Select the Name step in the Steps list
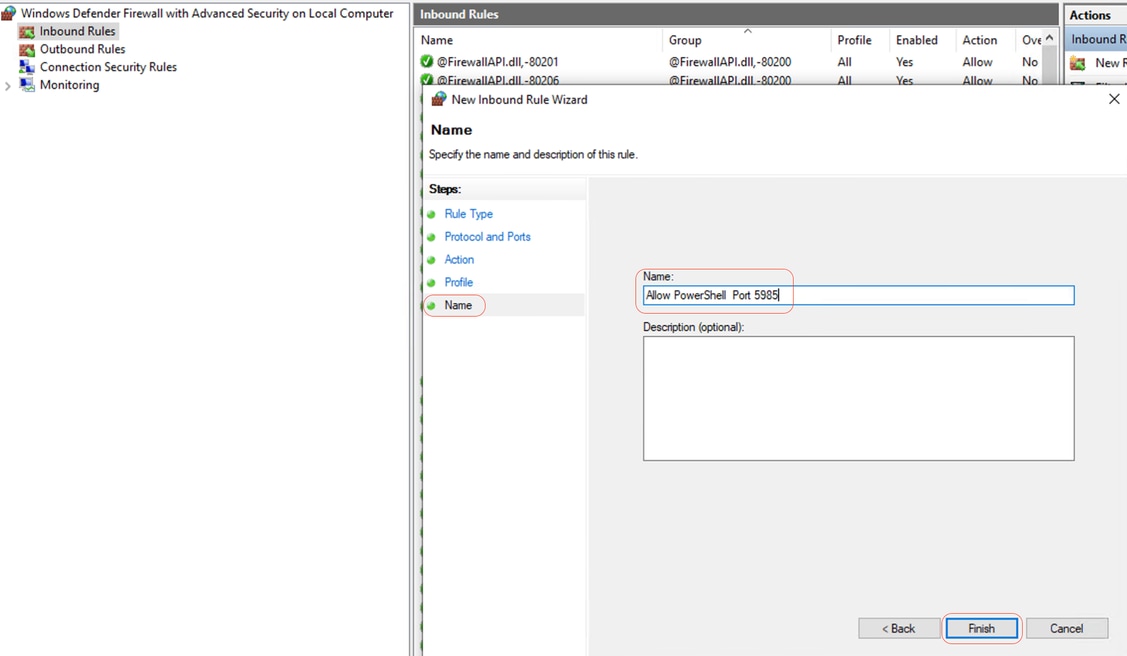This screenshot has height=656, width=1127. [458, 305]
